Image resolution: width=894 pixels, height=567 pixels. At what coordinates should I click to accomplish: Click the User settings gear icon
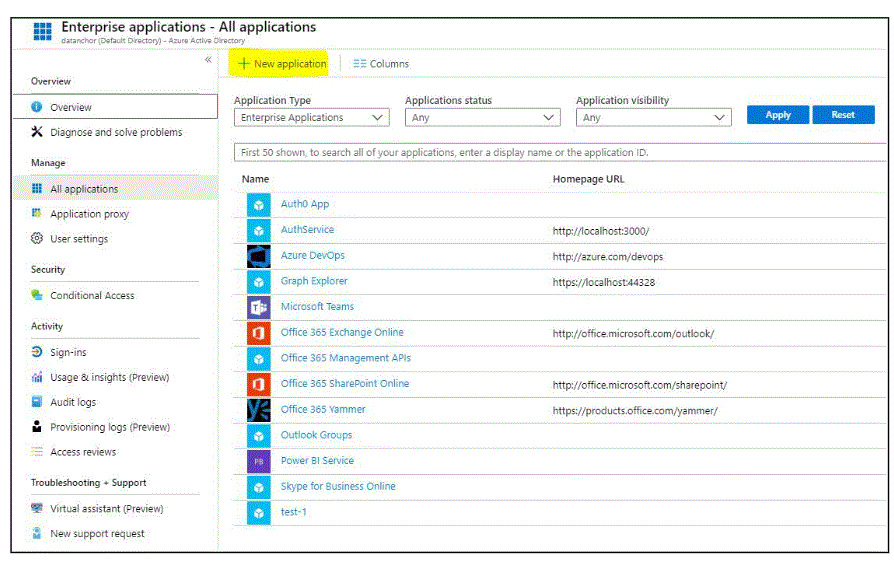[36, 238]
